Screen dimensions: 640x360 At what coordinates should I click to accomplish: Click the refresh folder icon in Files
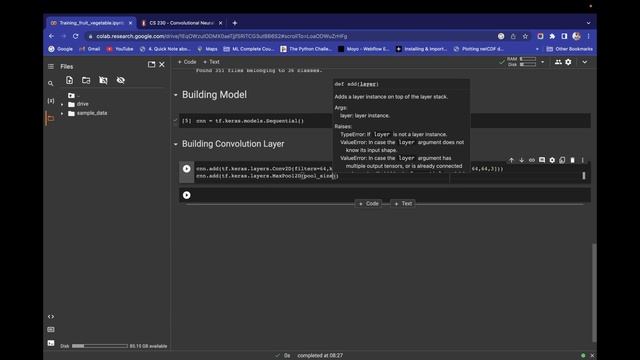(x=86, y=80)
